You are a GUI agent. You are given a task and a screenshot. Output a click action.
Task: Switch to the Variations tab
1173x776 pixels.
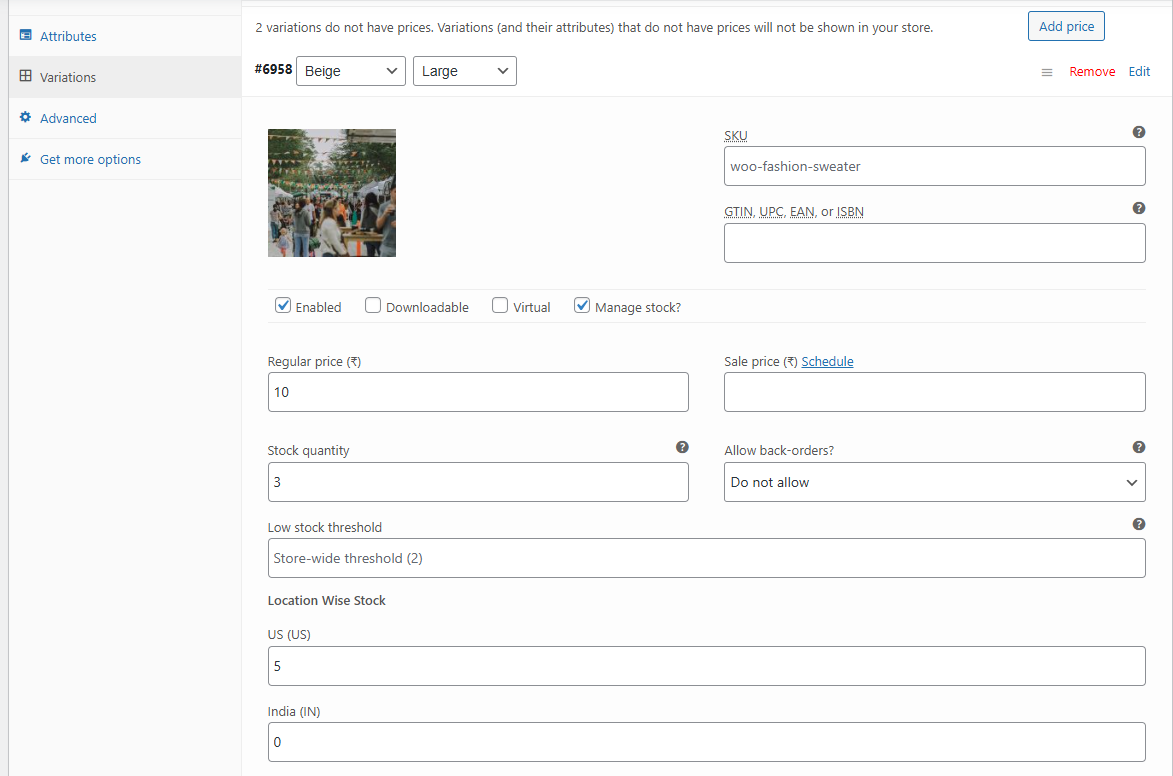68,77
